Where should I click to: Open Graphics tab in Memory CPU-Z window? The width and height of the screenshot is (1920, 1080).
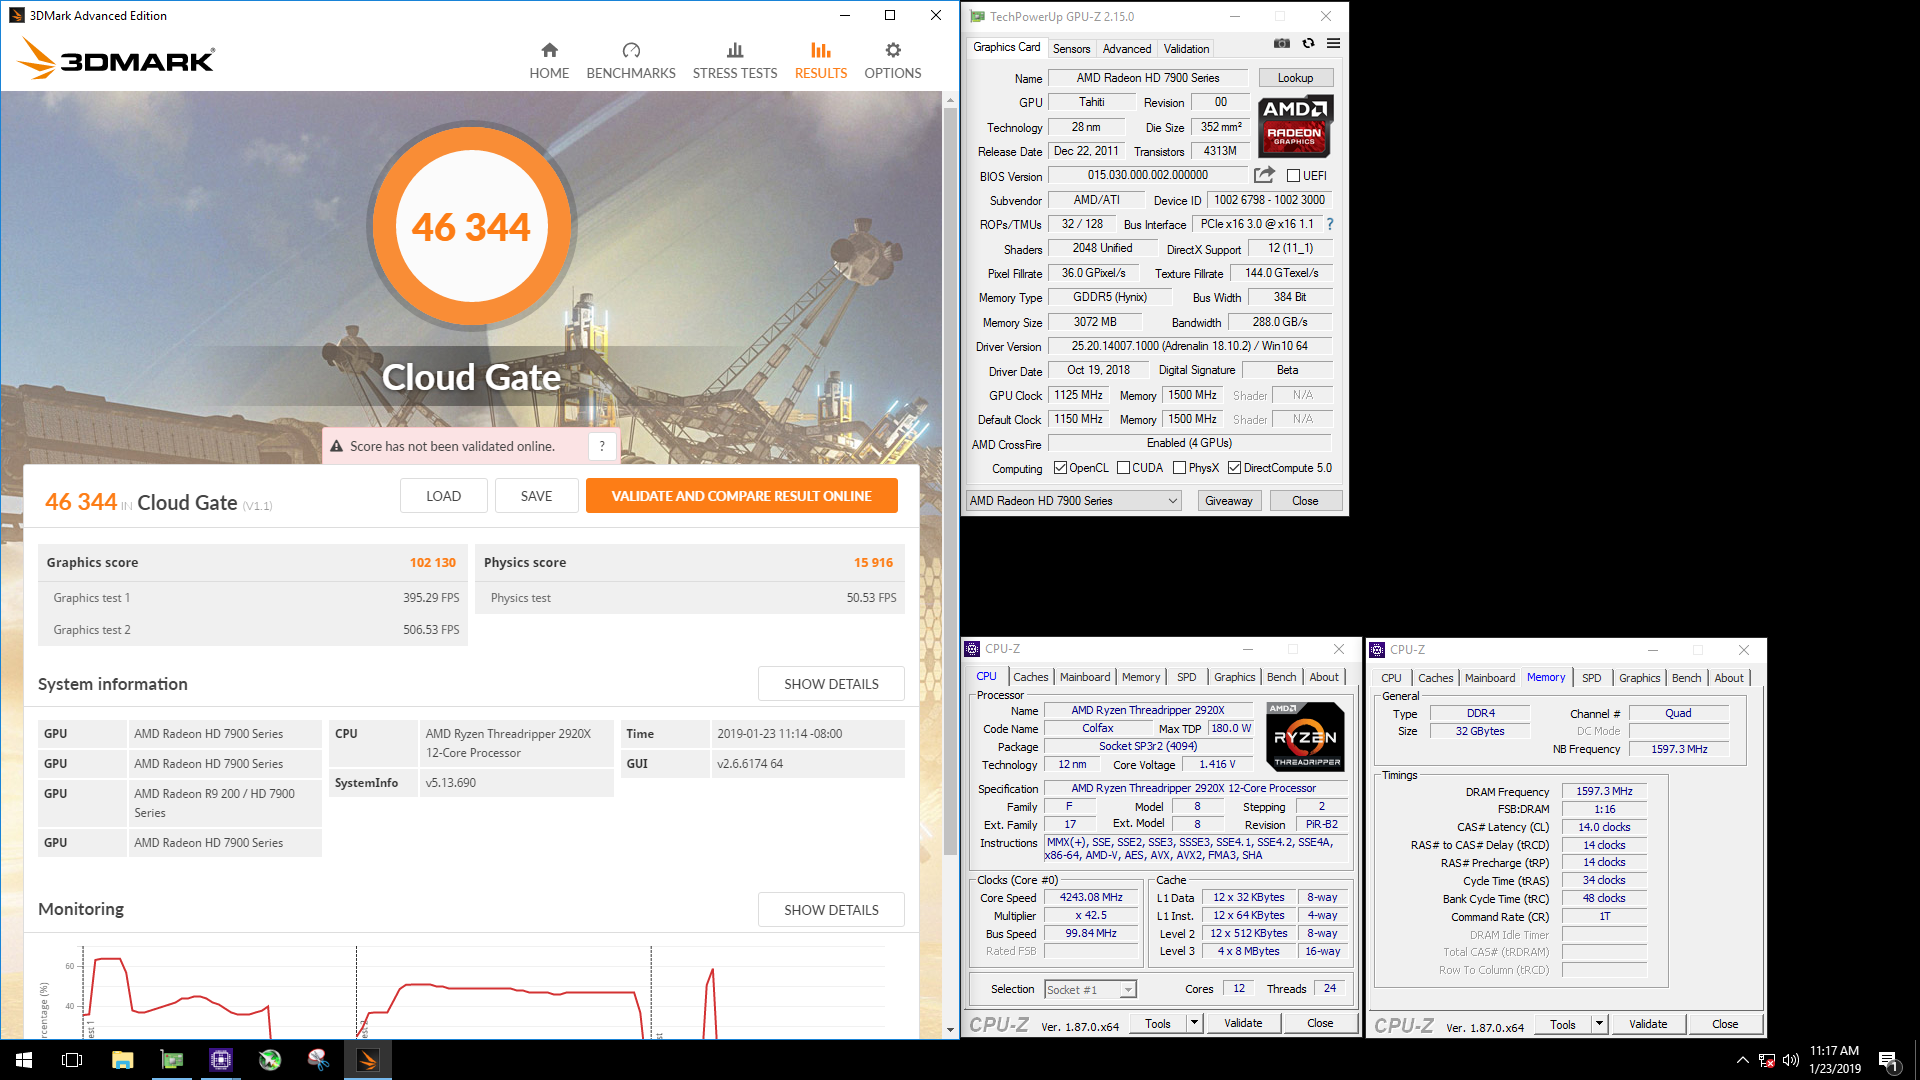coord(1639,678)
